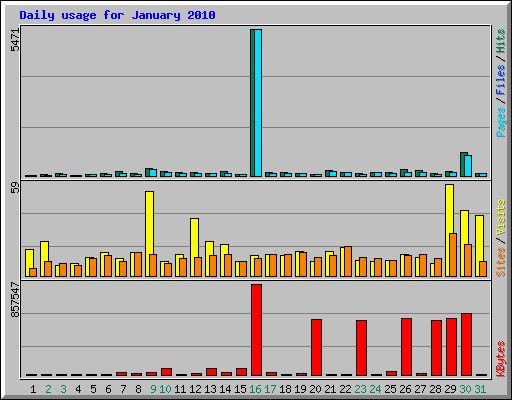The image size is (512, 400).
Task: Click the 'Files' legend label
Action: [x=501, y=79]
